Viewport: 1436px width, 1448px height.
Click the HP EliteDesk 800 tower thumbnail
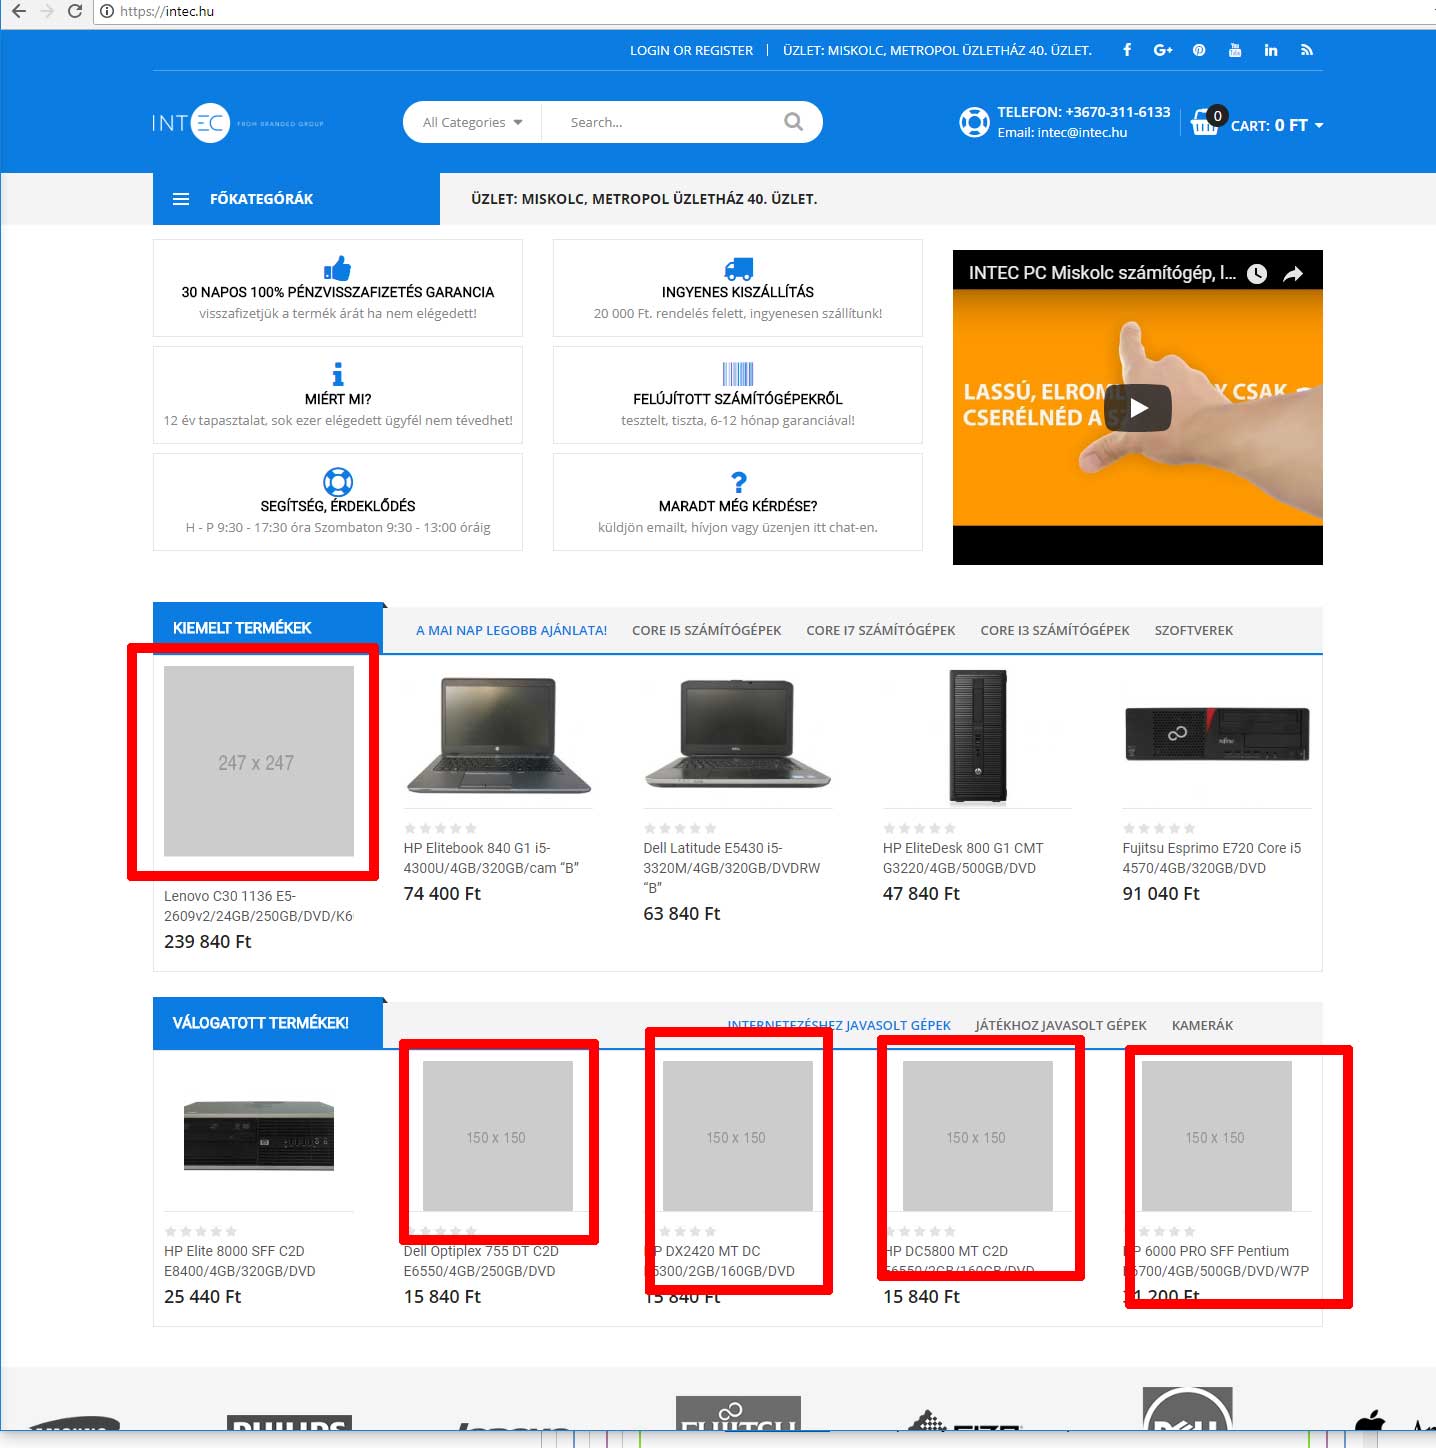click(977, 736)
